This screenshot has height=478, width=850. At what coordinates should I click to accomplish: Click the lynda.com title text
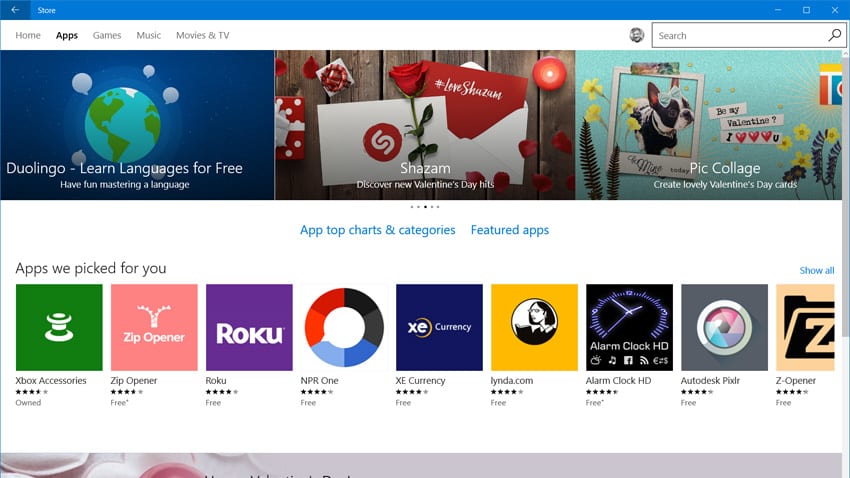tap(512, 380)
